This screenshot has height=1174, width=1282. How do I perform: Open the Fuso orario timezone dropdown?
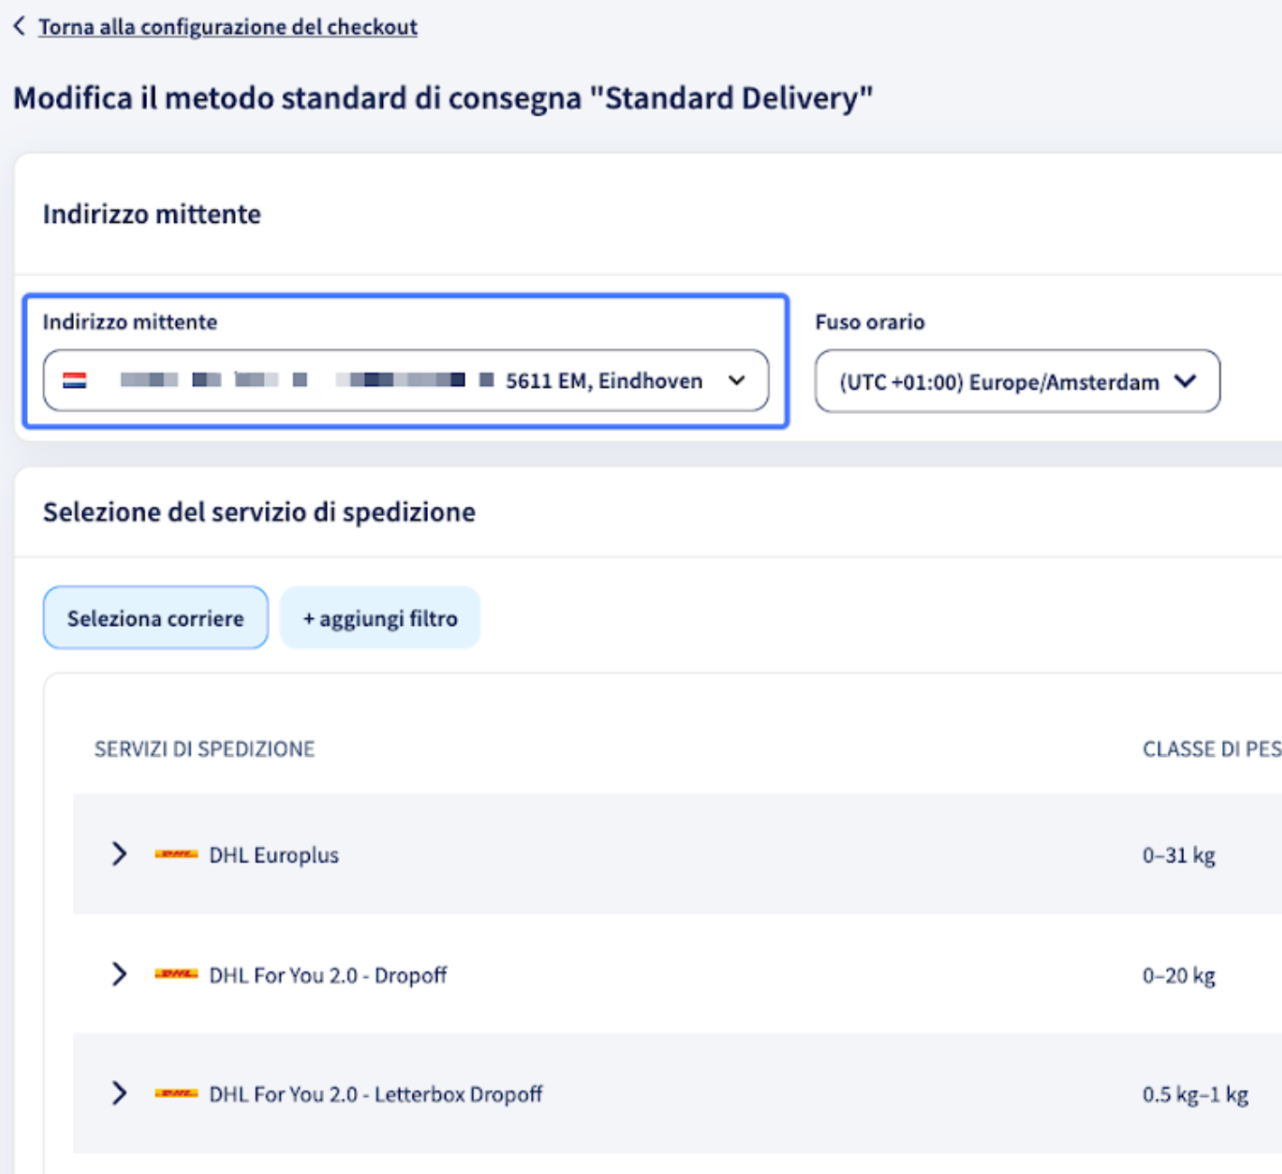click(x=1017, y=381)
